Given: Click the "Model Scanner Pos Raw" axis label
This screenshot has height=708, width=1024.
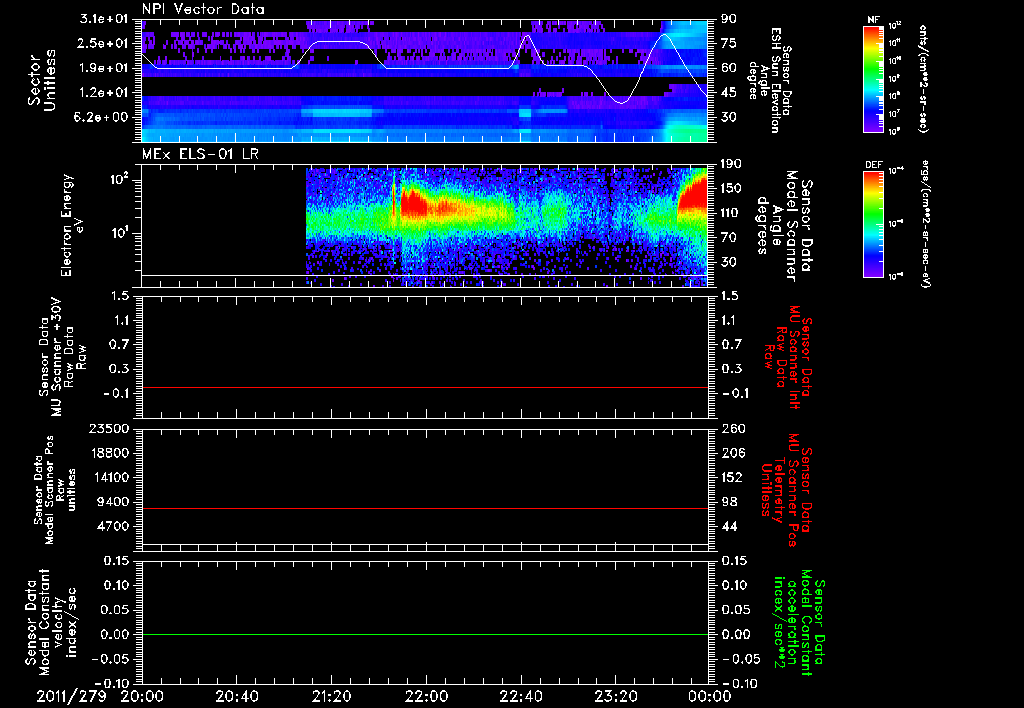Looking at the screenshot, I should (54, 490).
